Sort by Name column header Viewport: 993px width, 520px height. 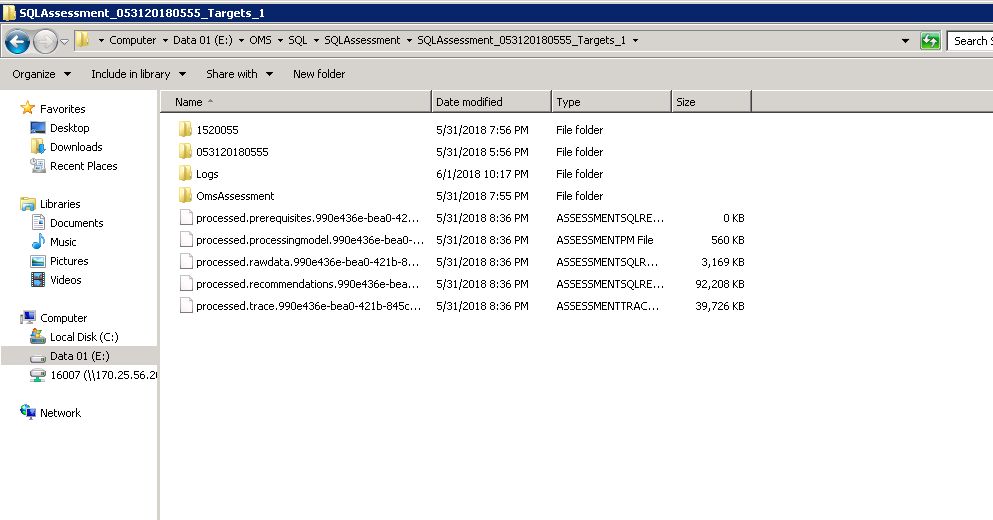pyautogui.click(x=295, y=102)
